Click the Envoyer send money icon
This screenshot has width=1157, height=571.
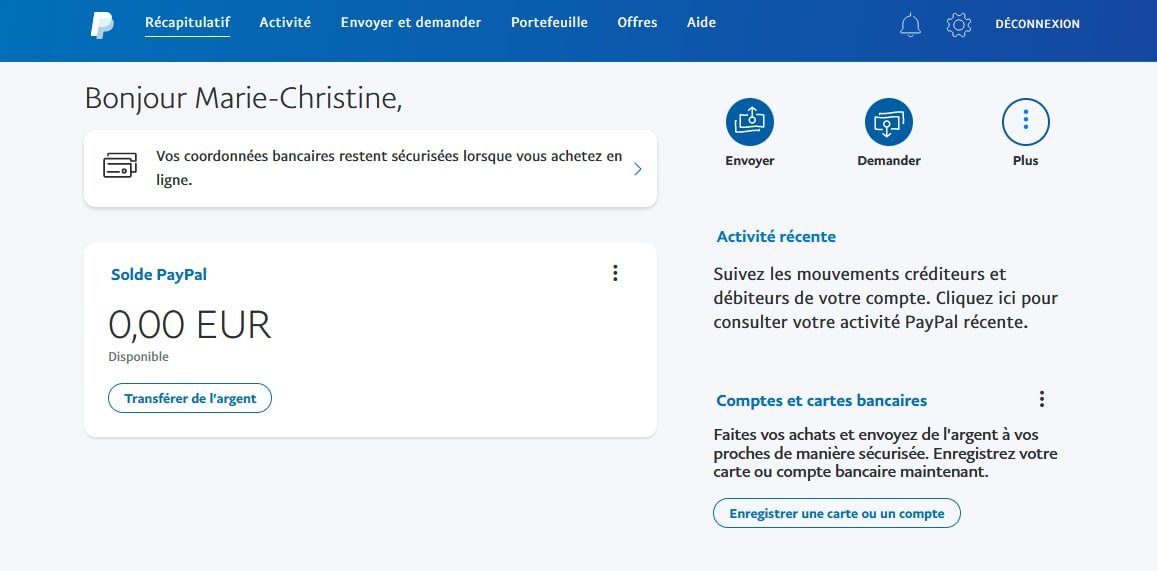tap(750, 122)
